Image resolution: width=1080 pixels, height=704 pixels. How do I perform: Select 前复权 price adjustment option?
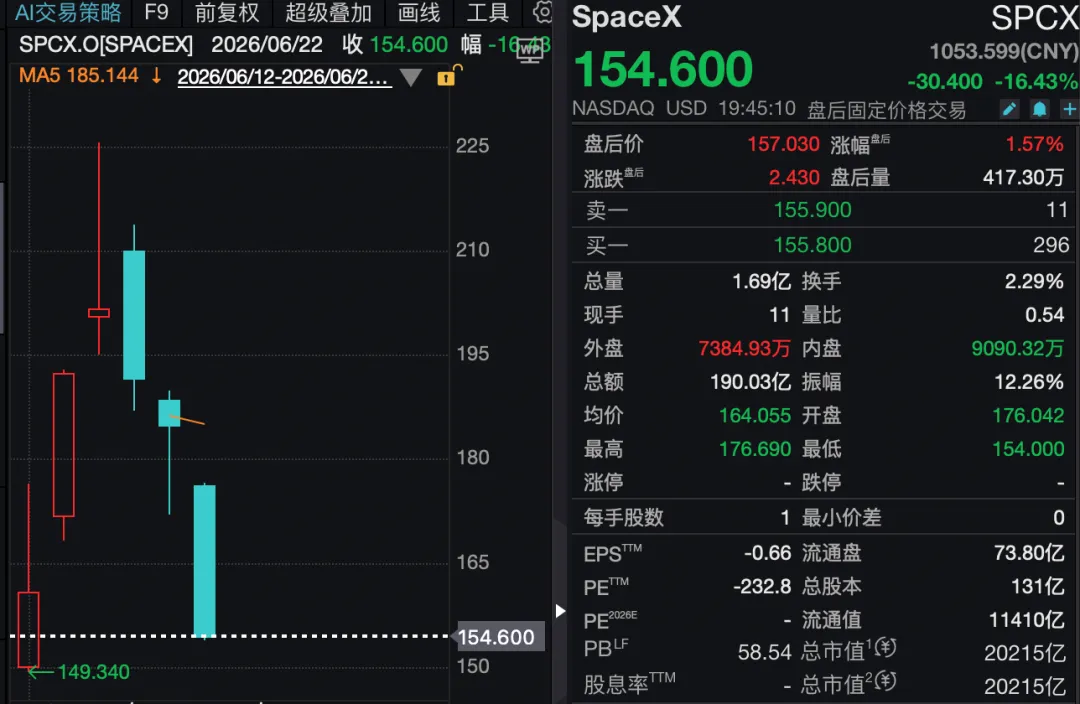(x=227, y=12)
